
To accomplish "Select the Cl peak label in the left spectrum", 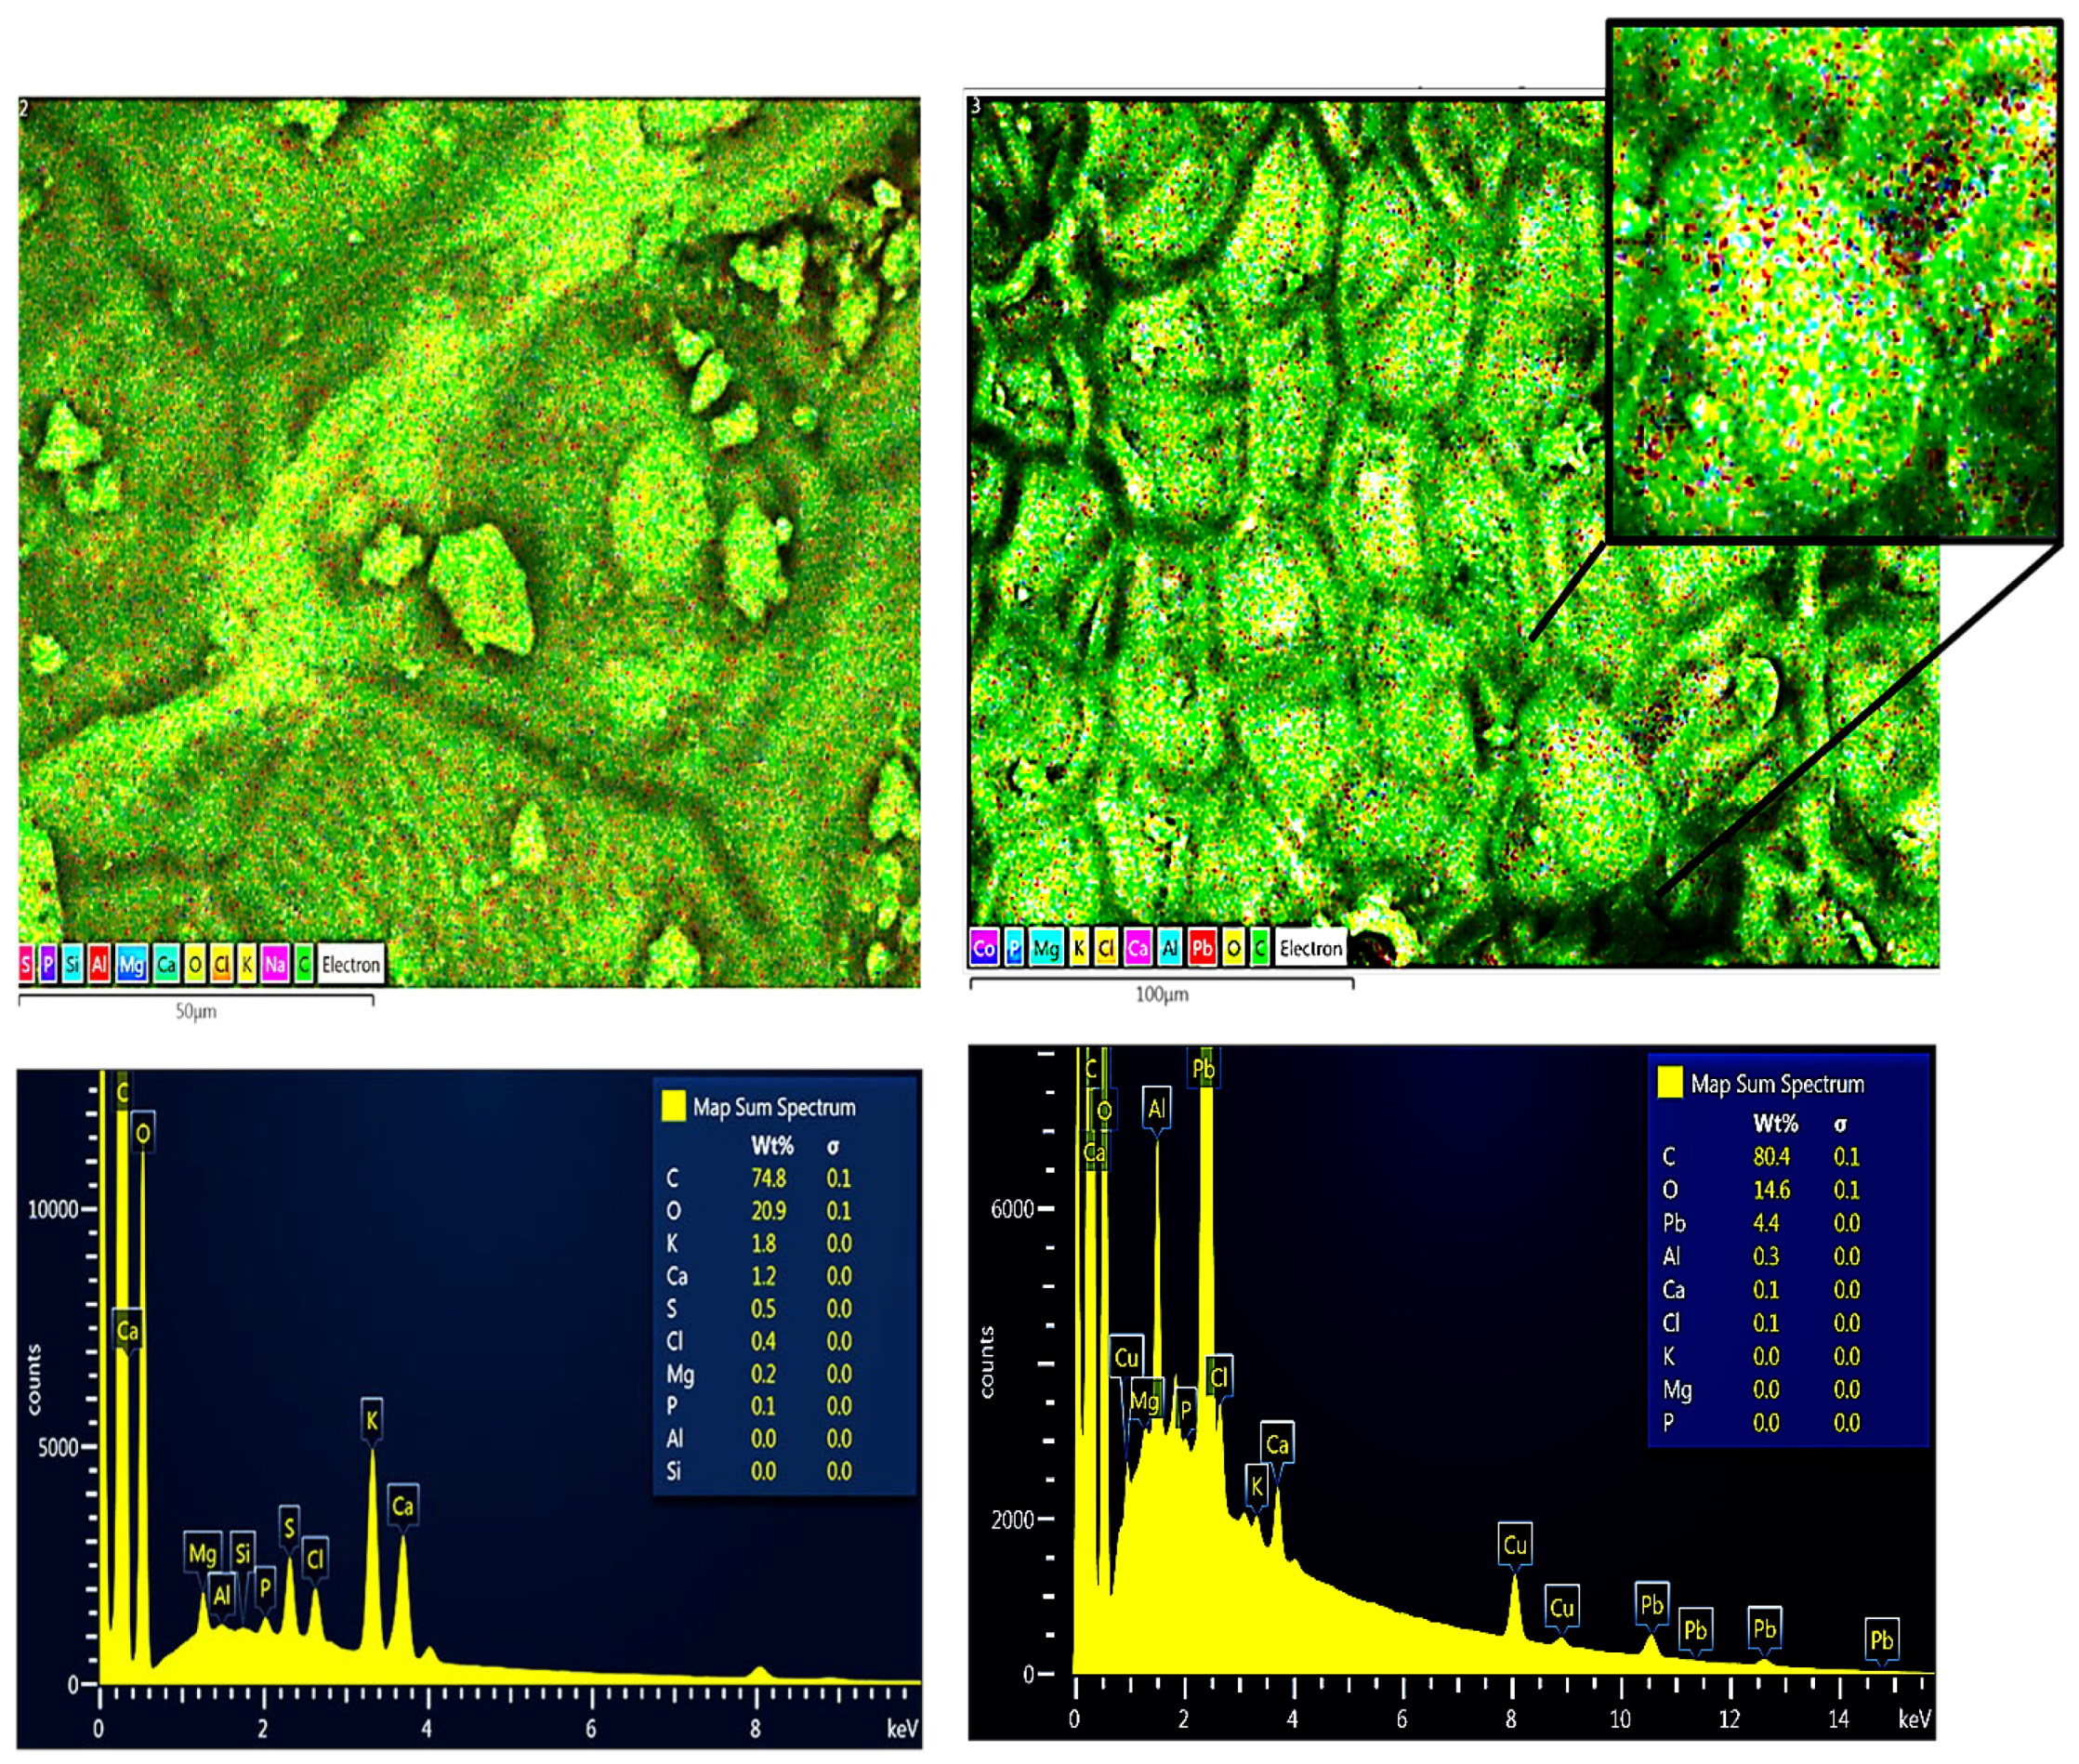I will pos(315,1558).
